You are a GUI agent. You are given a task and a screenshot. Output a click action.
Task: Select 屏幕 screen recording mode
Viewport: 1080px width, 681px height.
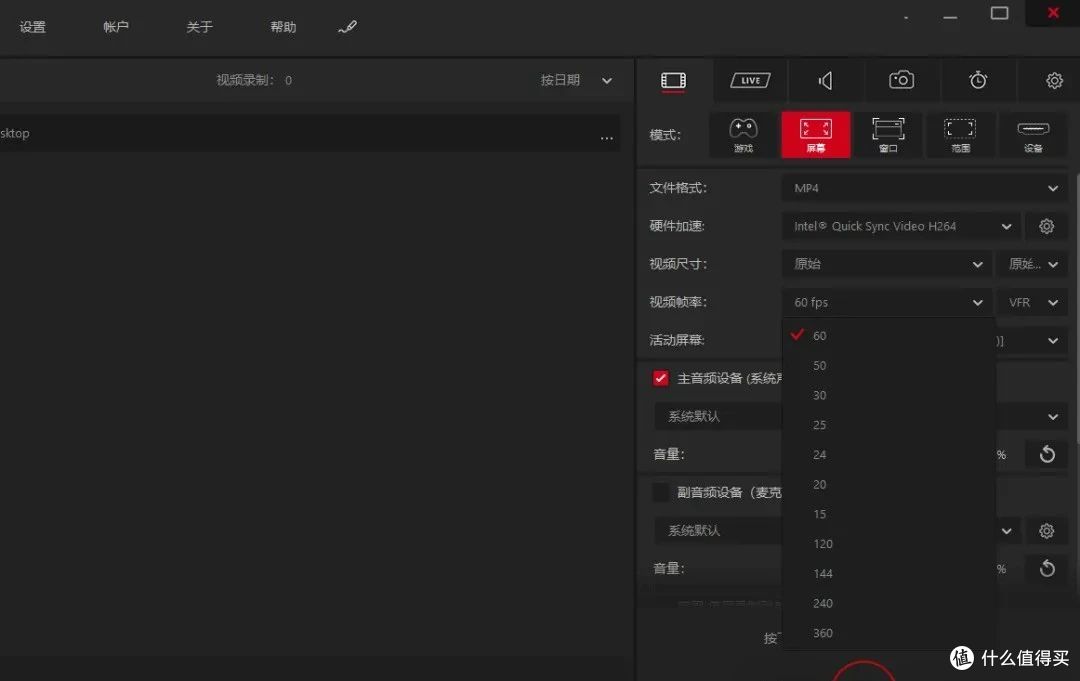point(816,135)
